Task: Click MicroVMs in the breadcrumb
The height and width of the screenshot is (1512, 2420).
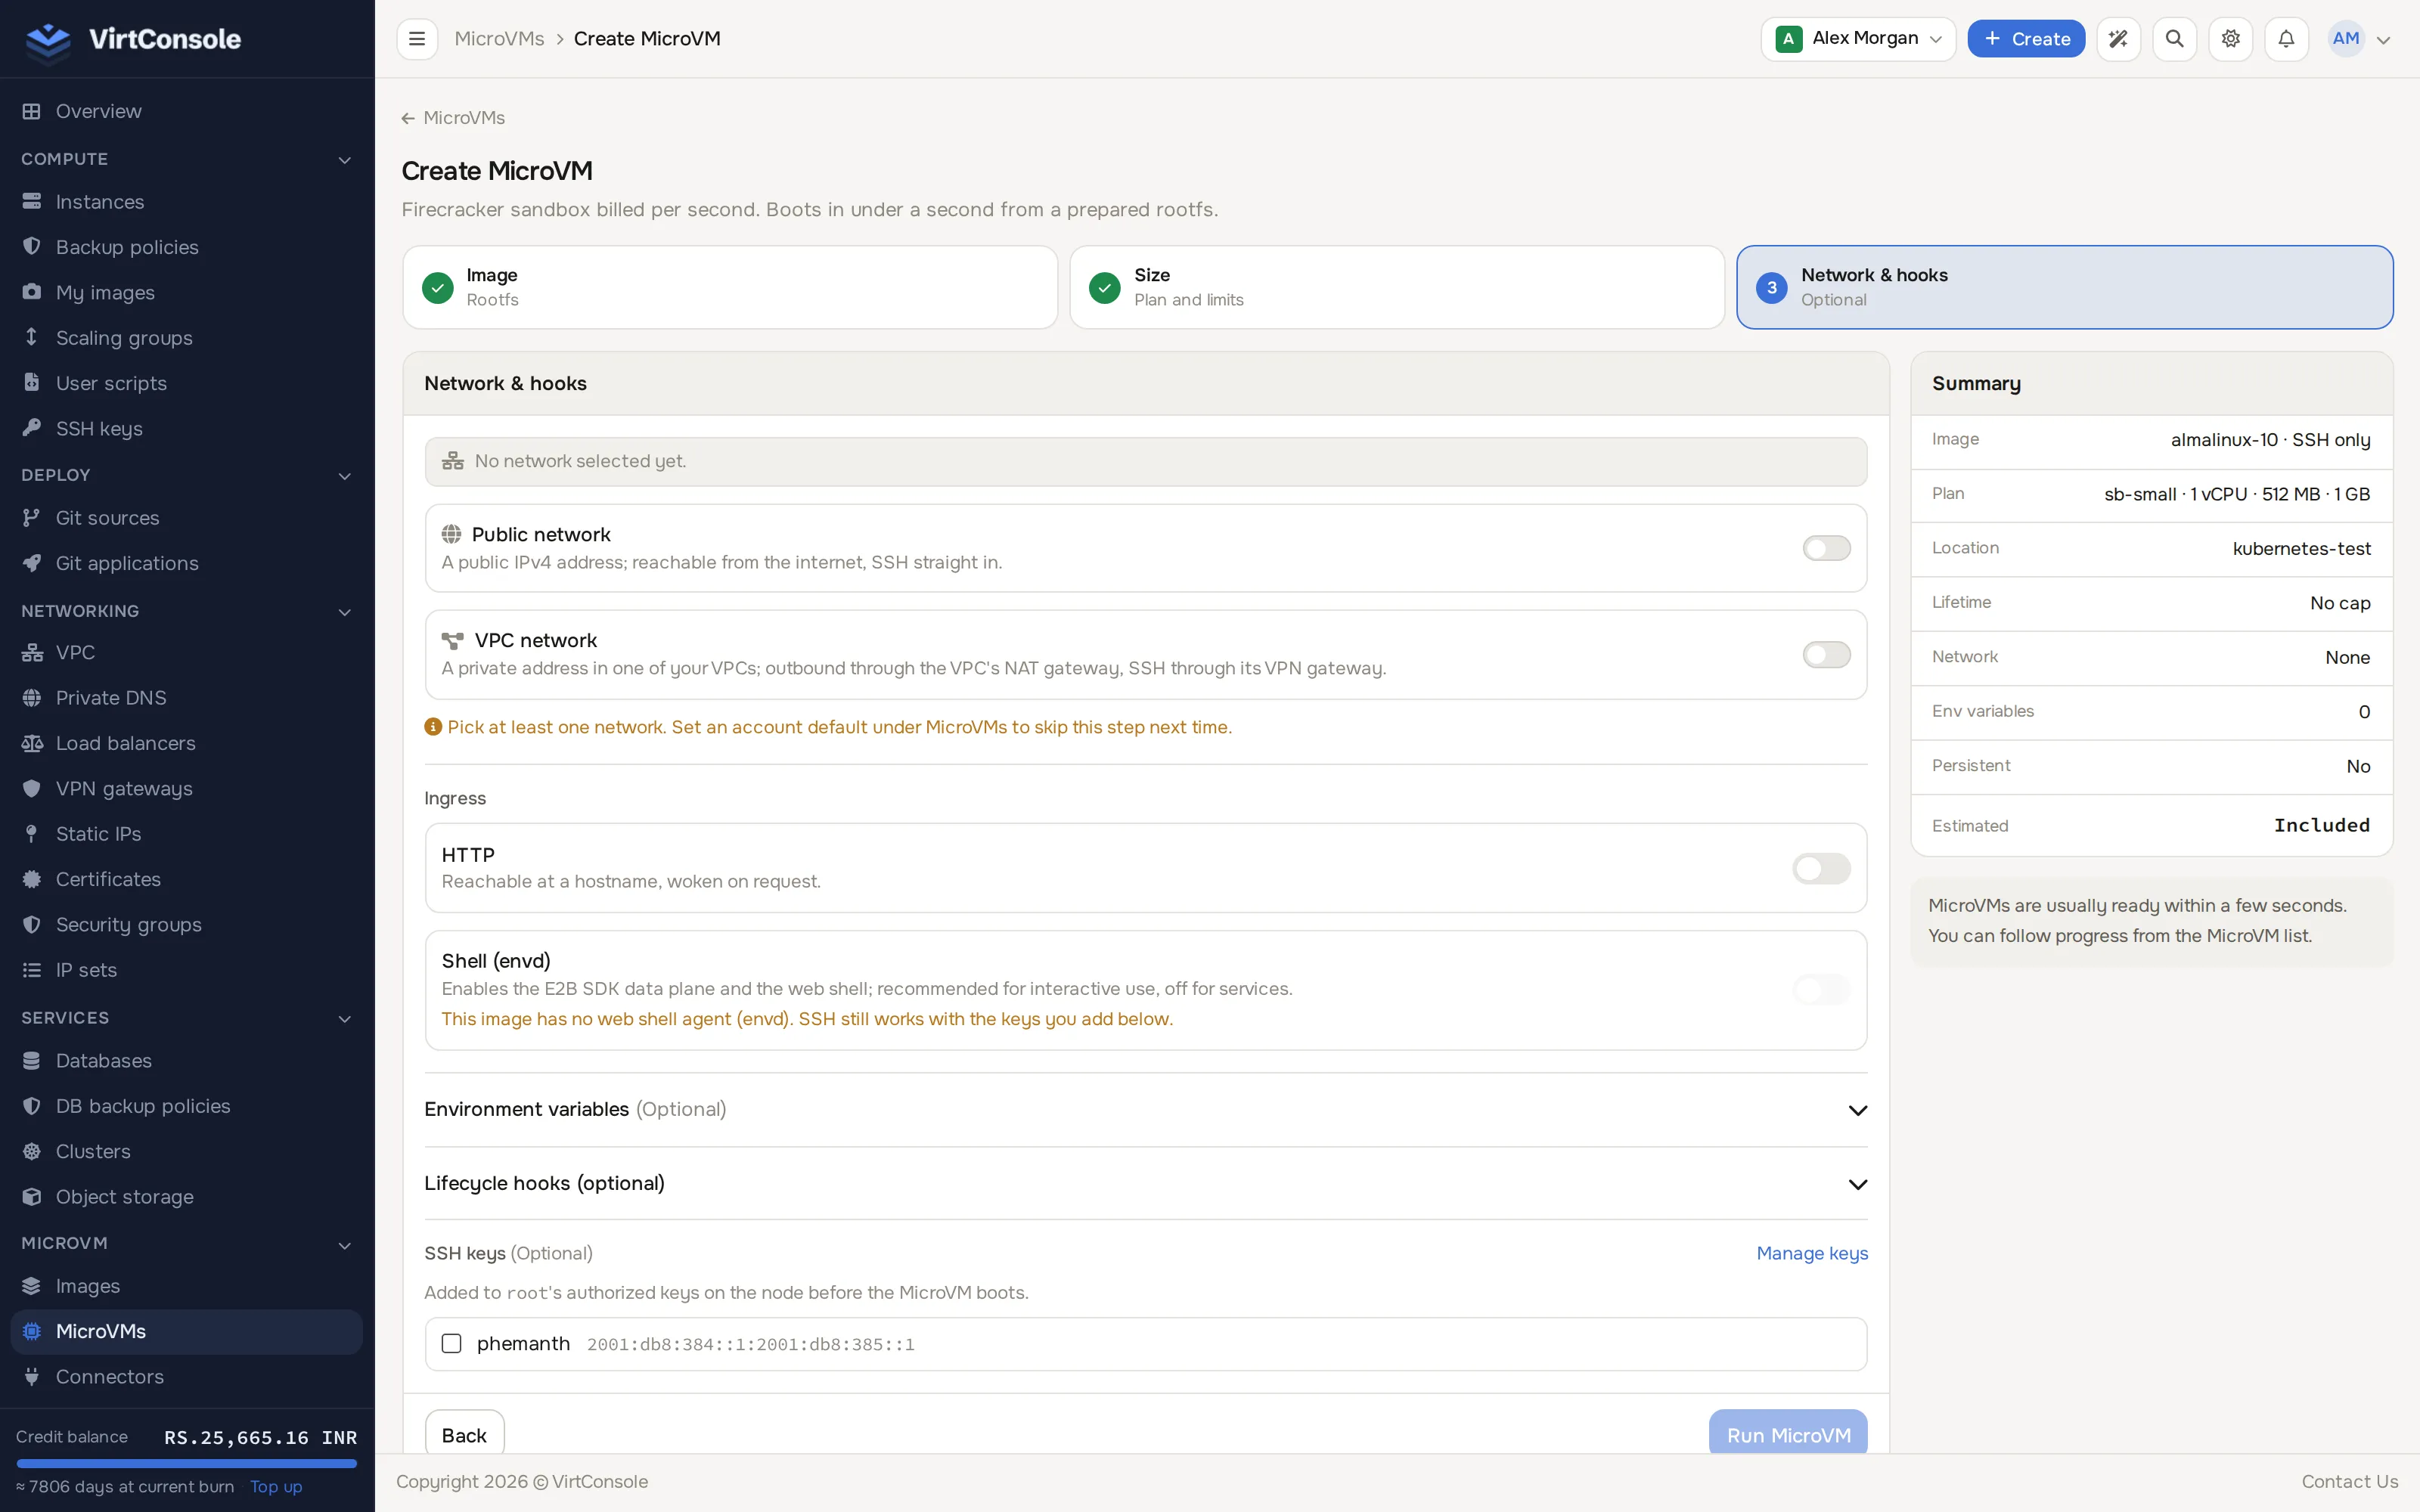Action: (499, 39)
